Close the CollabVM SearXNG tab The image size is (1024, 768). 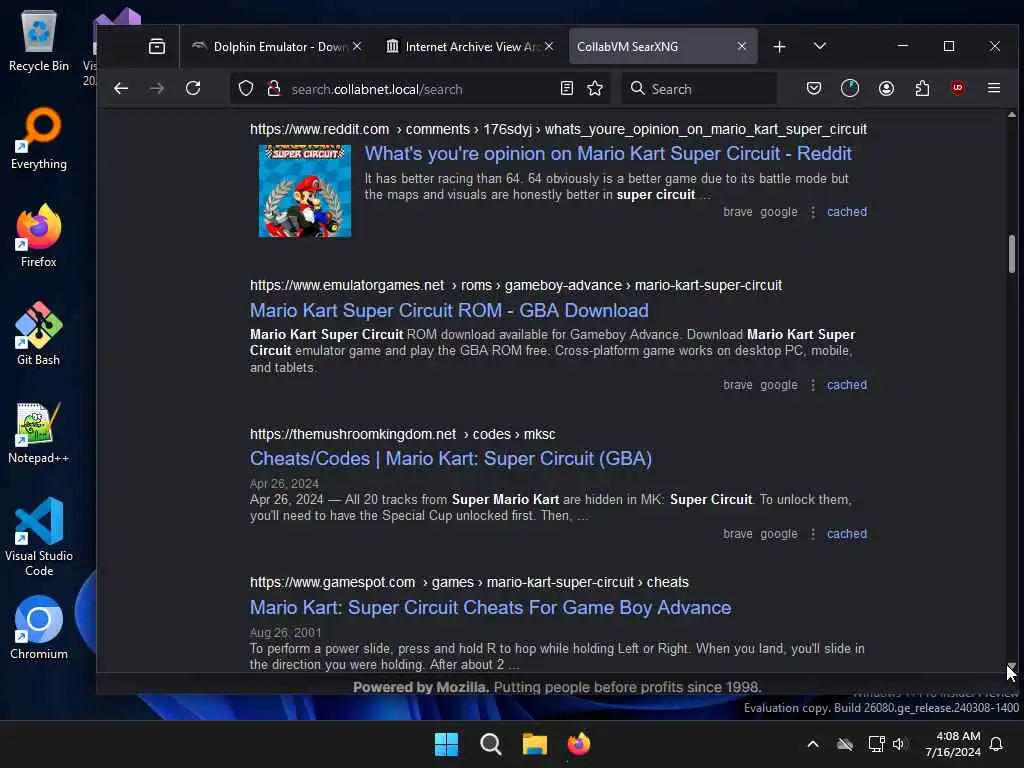click(742, 46)
